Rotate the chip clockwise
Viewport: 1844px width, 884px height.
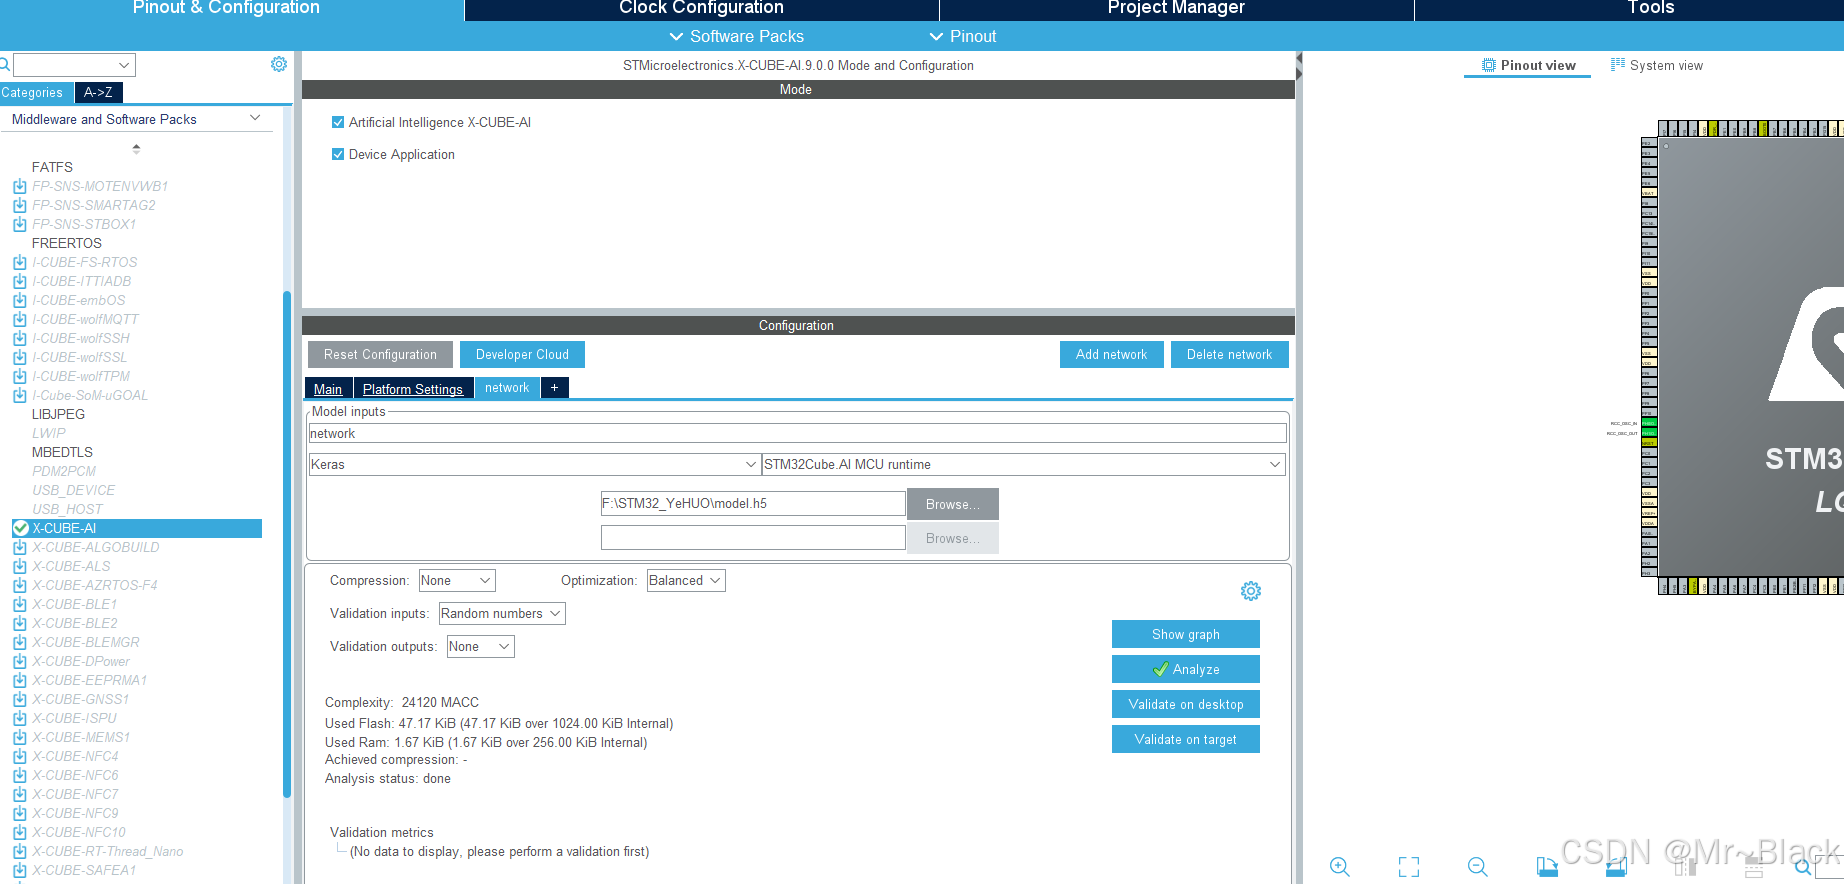(1547, 867)
